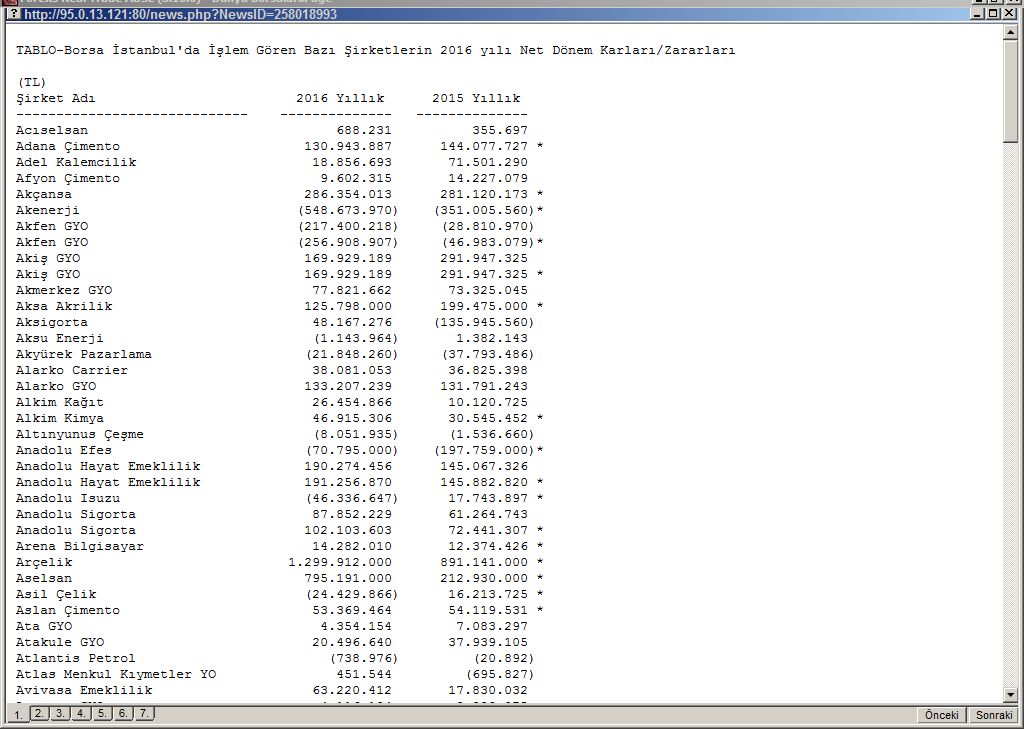Click the 'Şirket Adı' column header
This screenshot has height=729, width=1024.
click(56, 99)
